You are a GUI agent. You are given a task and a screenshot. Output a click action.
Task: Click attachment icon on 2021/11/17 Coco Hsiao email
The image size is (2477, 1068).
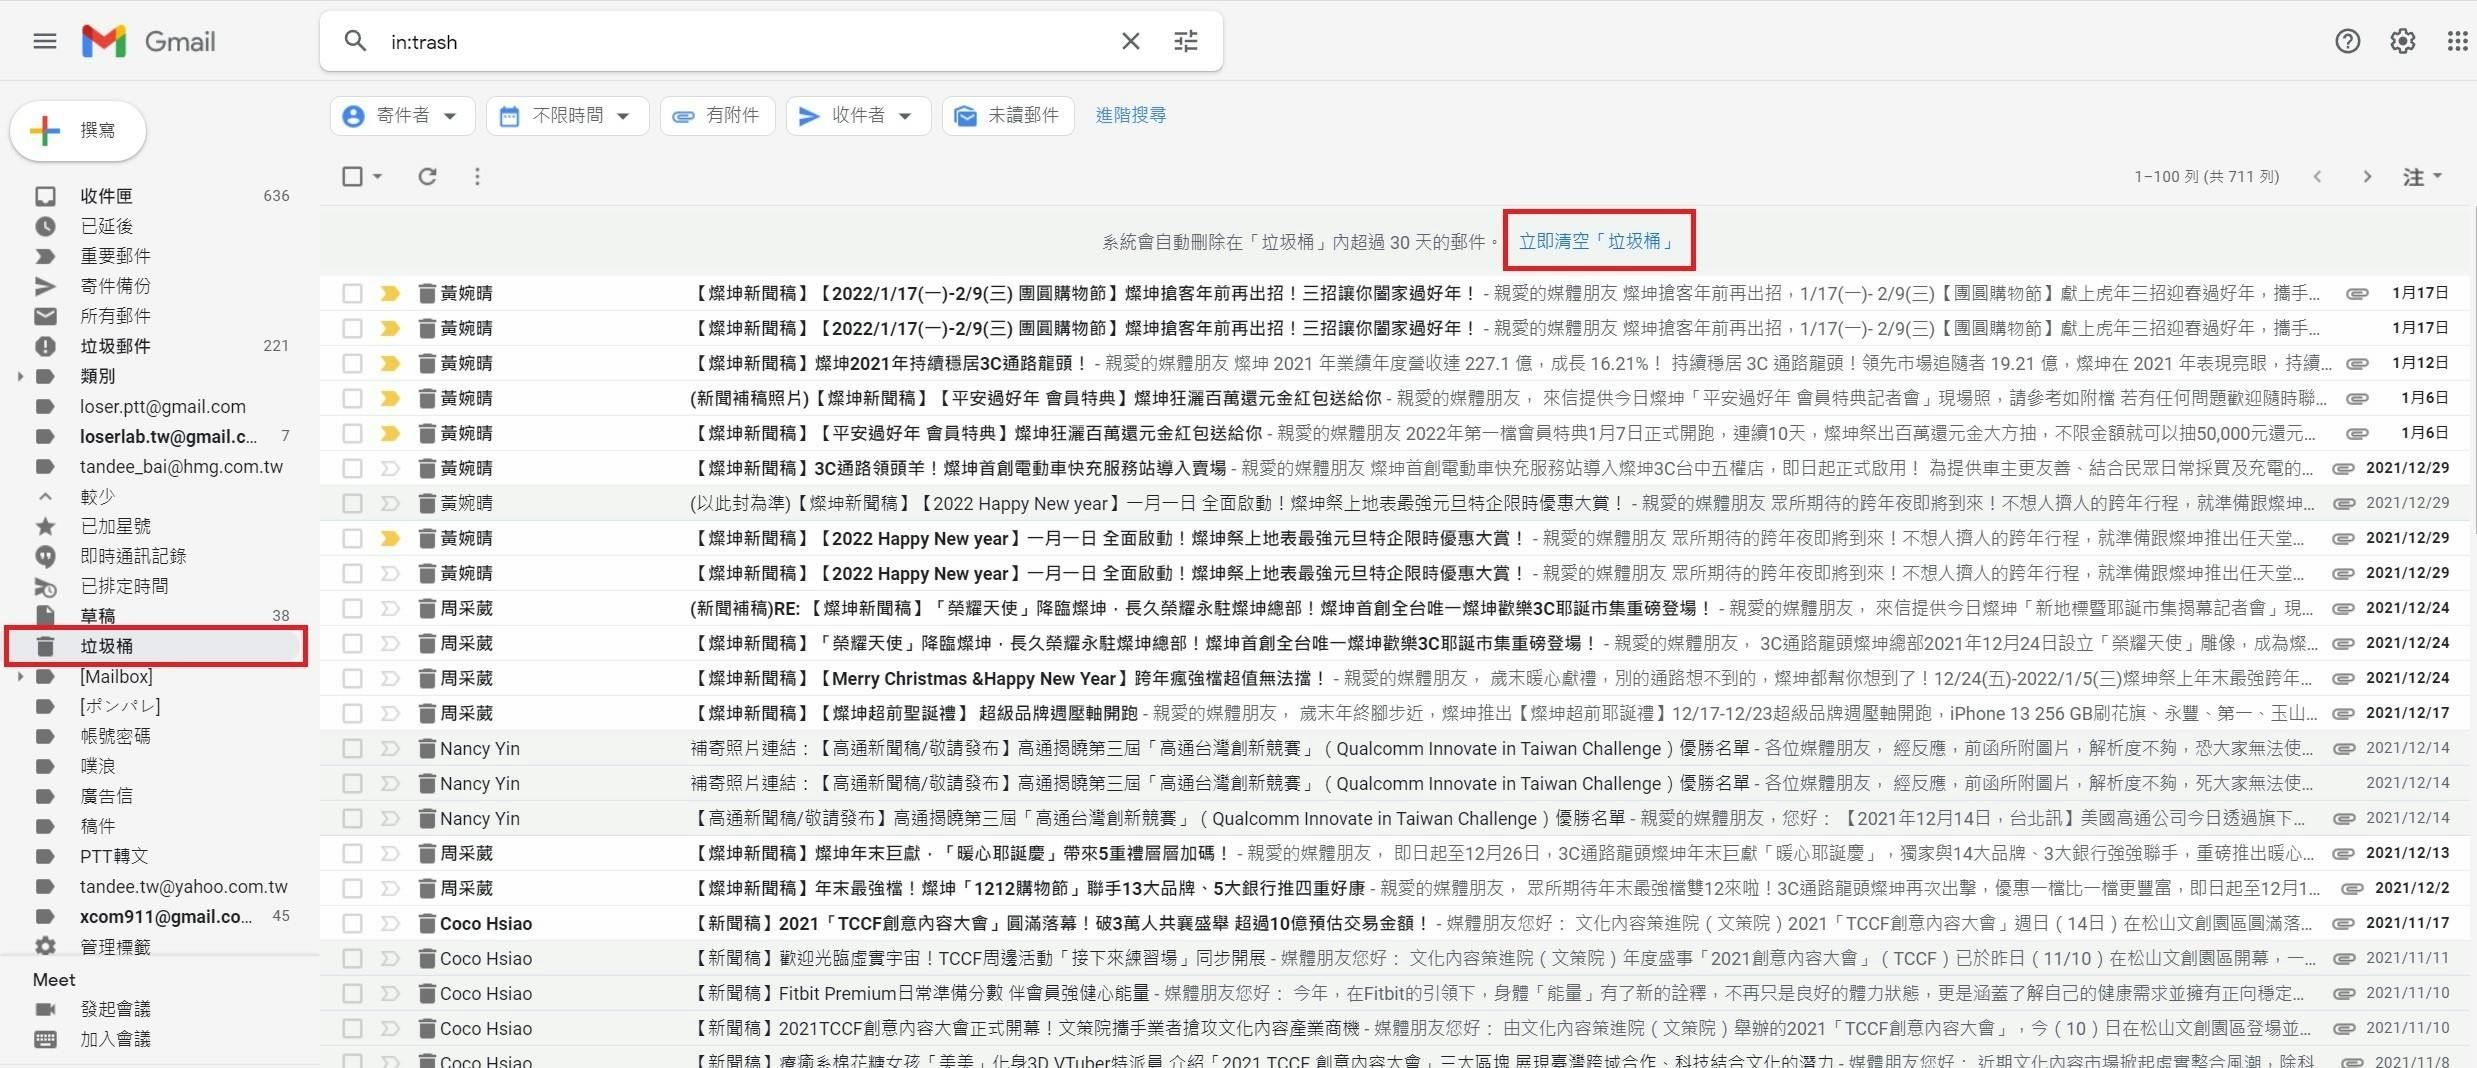tap(2343, 924)
